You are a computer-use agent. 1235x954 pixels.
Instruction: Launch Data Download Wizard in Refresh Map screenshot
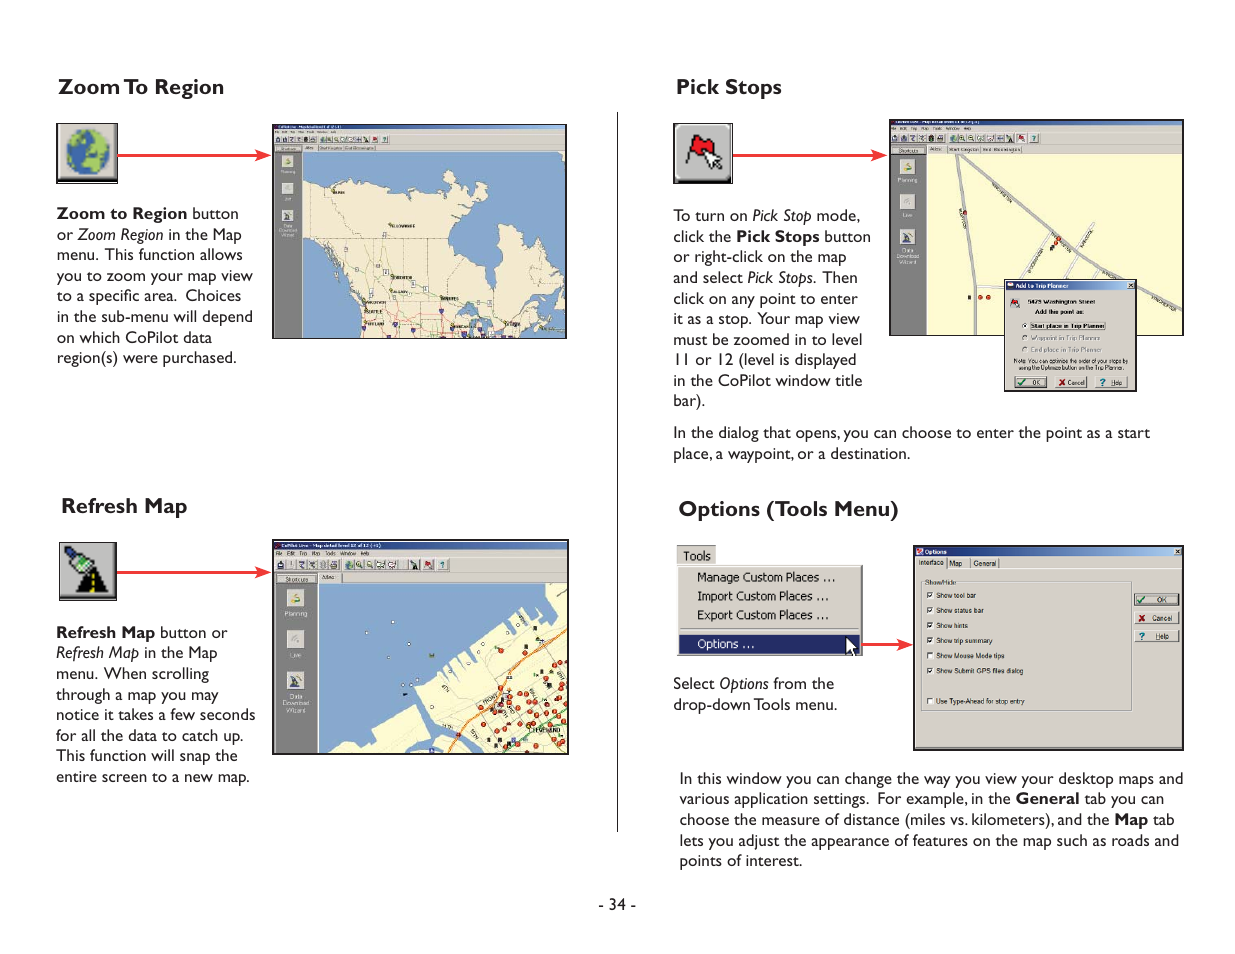296,691
